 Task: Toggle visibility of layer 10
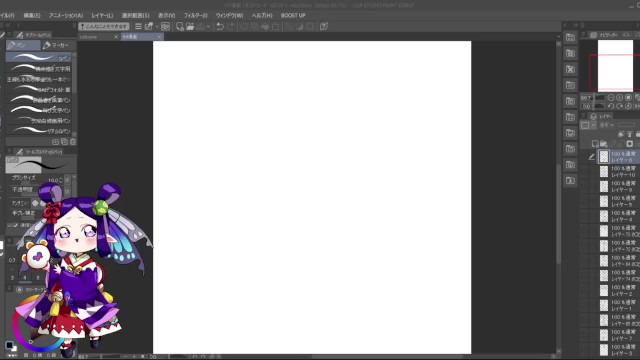(584, 171)
